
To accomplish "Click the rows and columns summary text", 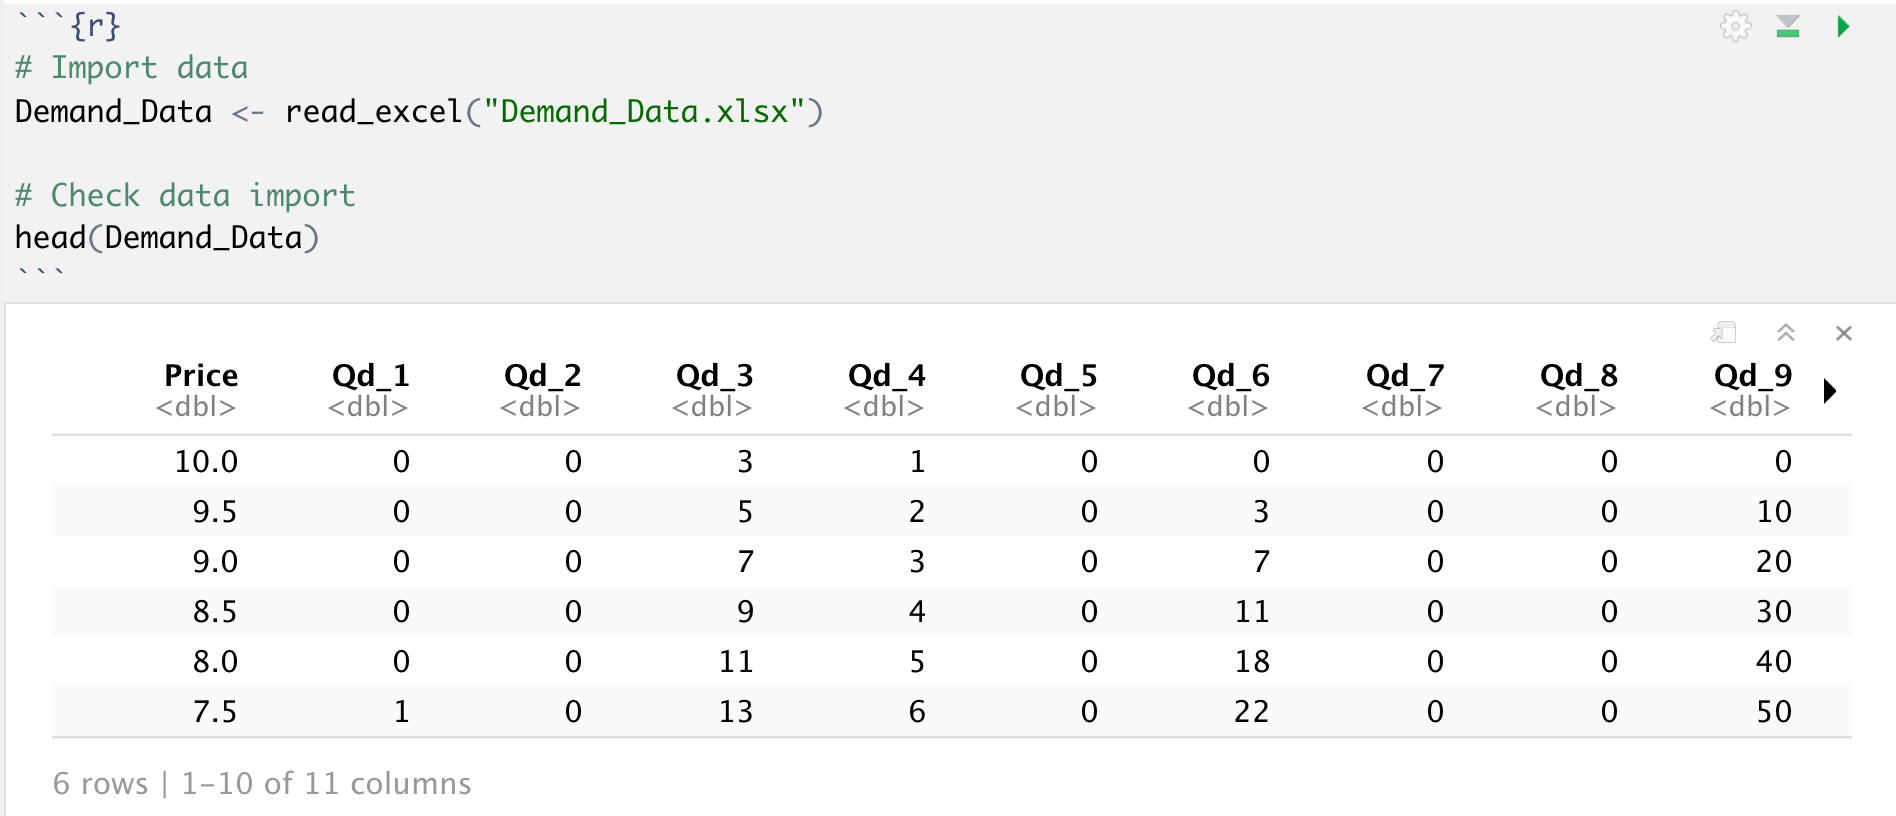I will [262, 784].
